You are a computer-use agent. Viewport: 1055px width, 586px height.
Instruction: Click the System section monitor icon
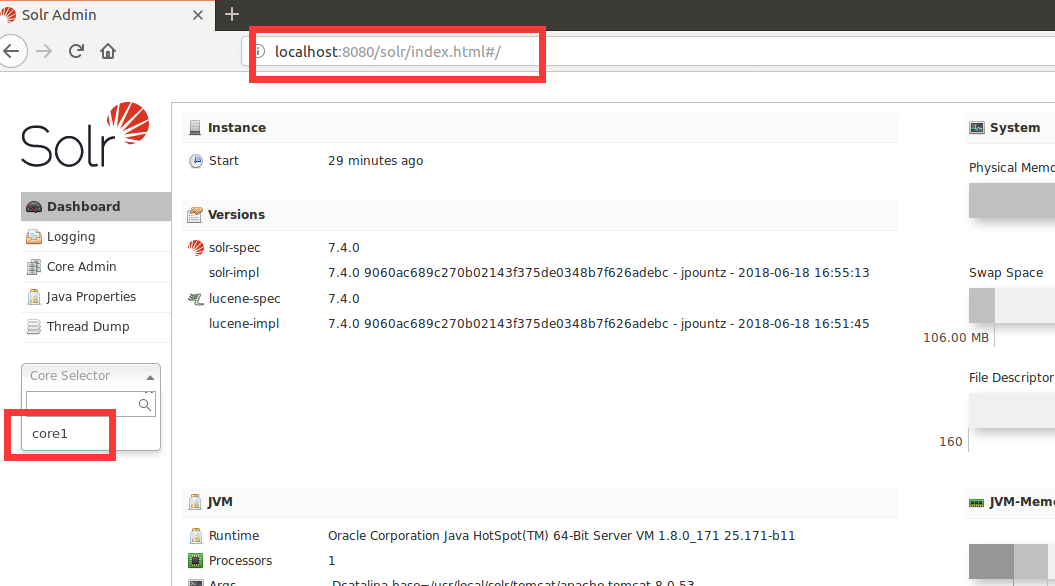[977, 128]
